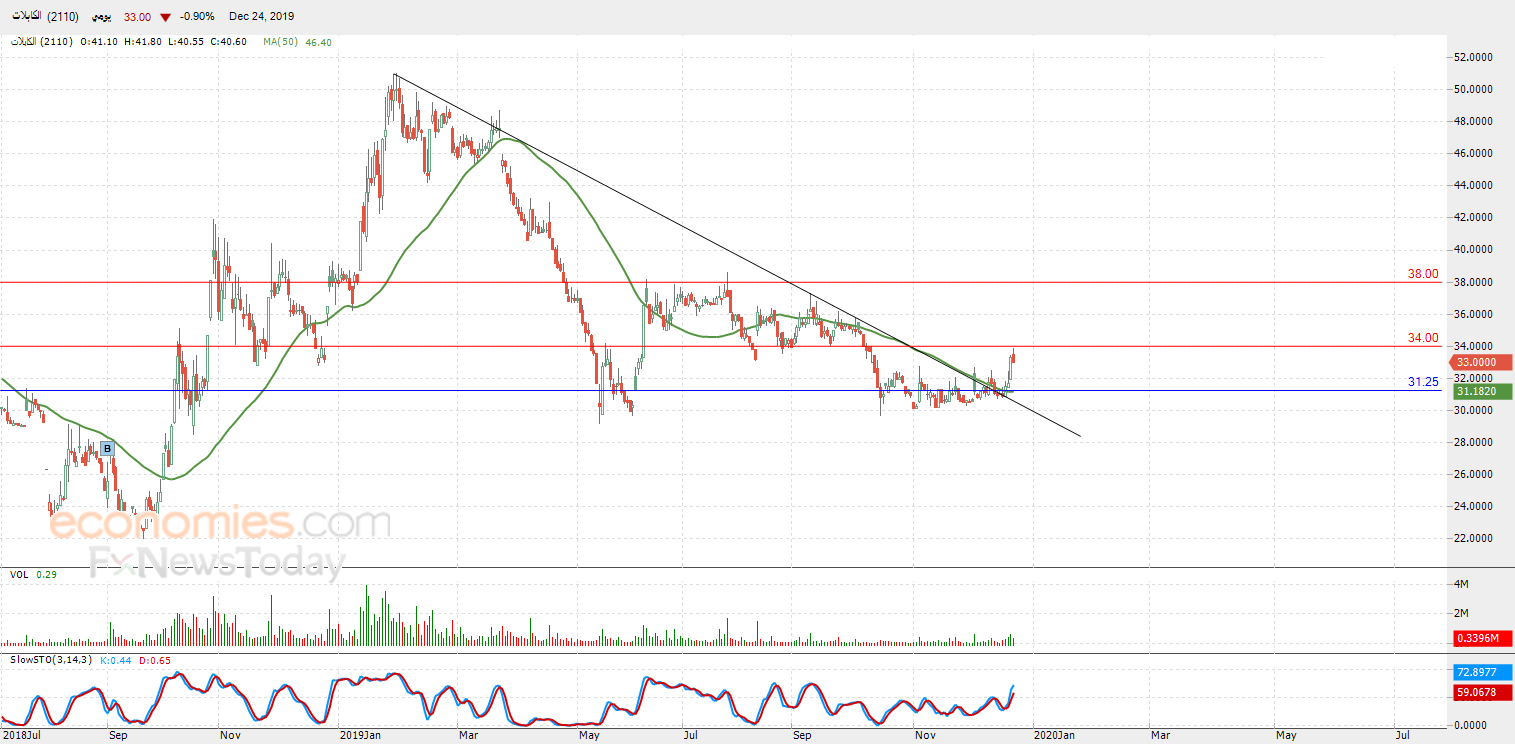Click the 38.00 resistance line label
The width and height of the screenshot is (1515, 744).
(x=1423, y=274)
